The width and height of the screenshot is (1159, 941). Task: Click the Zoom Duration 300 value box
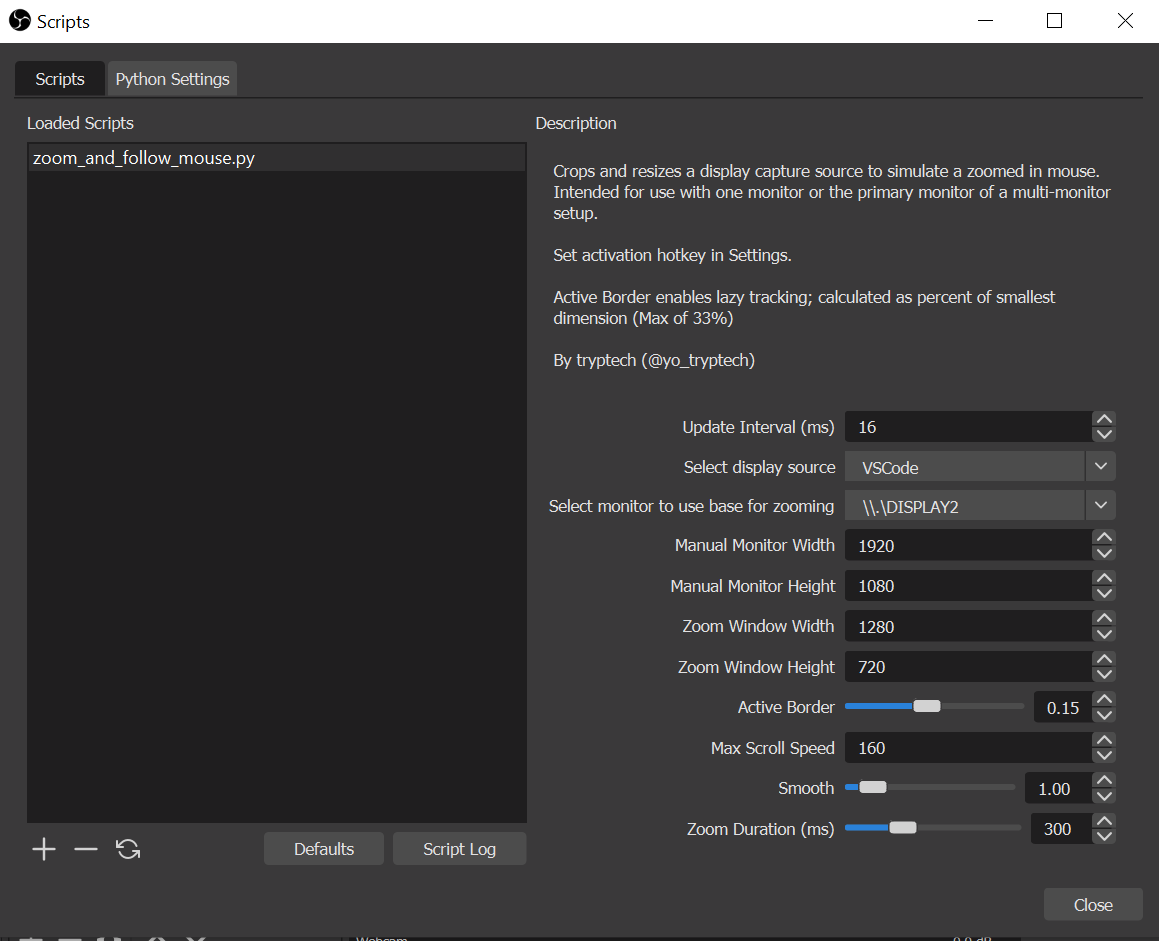coord(1061,829)
